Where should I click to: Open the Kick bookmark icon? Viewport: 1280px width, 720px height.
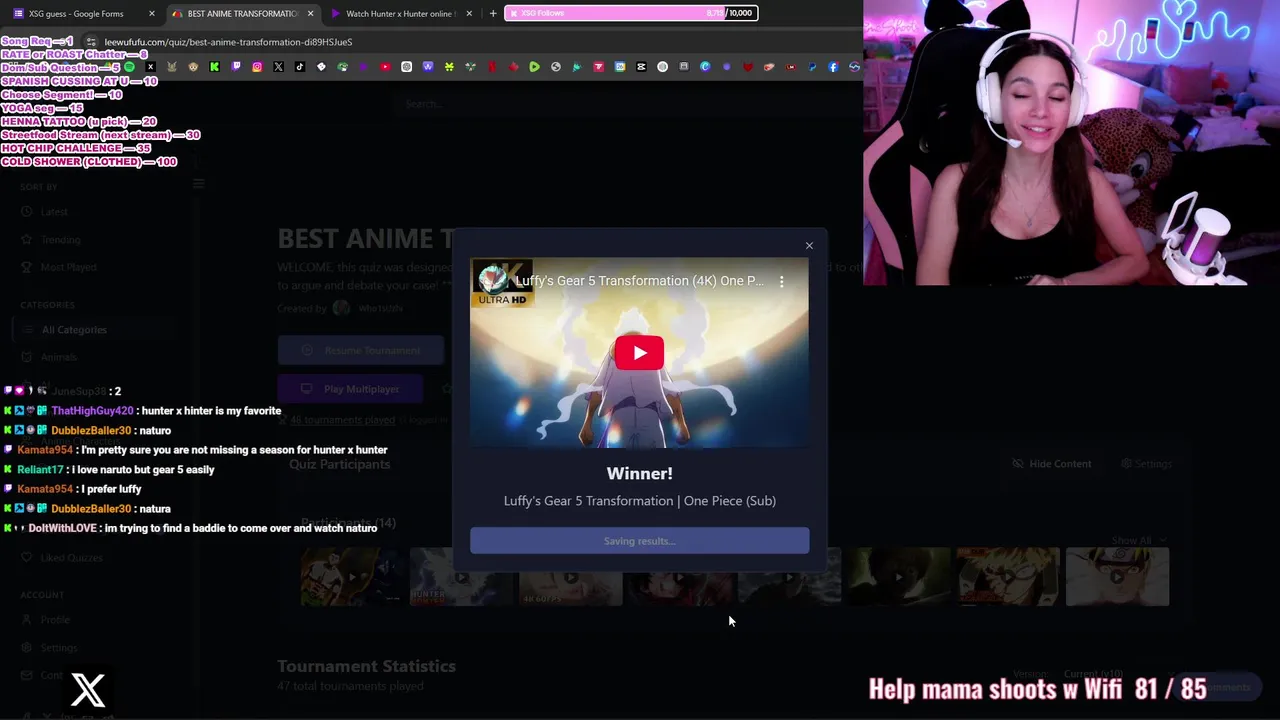point(214,67)
